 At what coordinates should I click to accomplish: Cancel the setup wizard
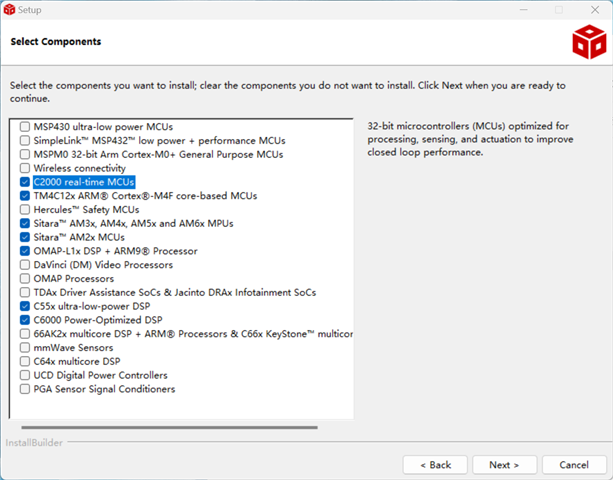tap(573, 465)
